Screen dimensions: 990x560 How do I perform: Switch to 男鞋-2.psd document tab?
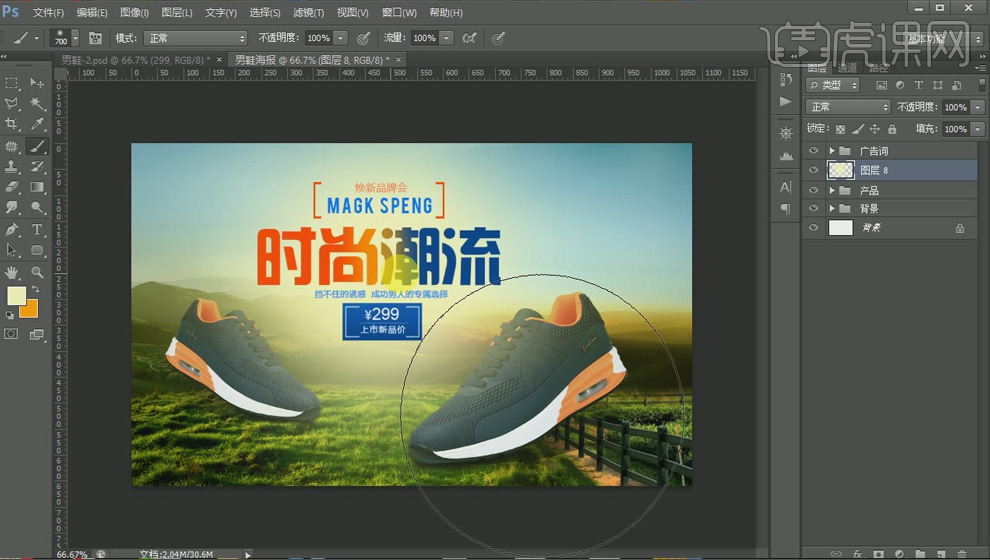136,60
